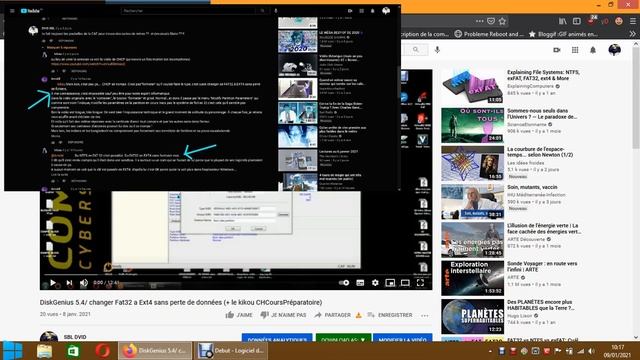Like the video with J'AIME
The width and height of the screenshot is (640, 360).
tap(239, 315)
